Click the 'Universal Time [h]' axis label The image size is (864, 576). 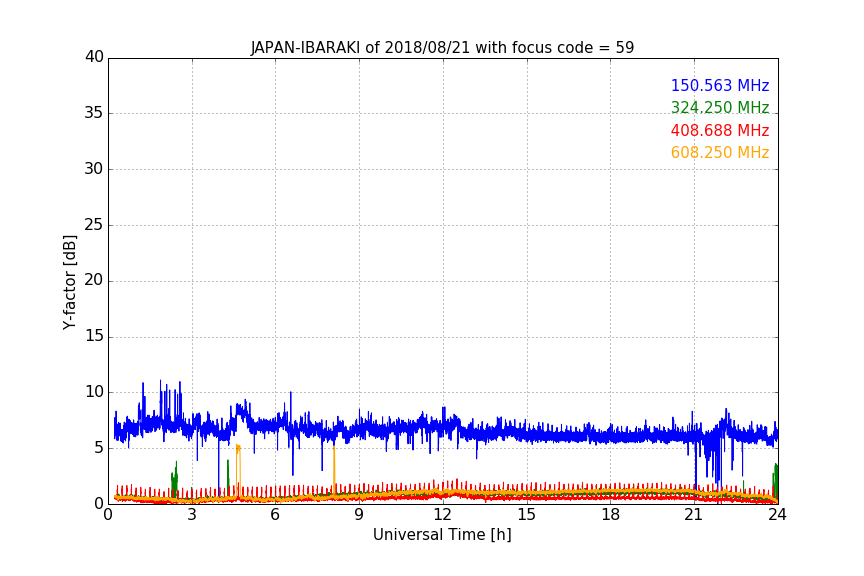442,534
